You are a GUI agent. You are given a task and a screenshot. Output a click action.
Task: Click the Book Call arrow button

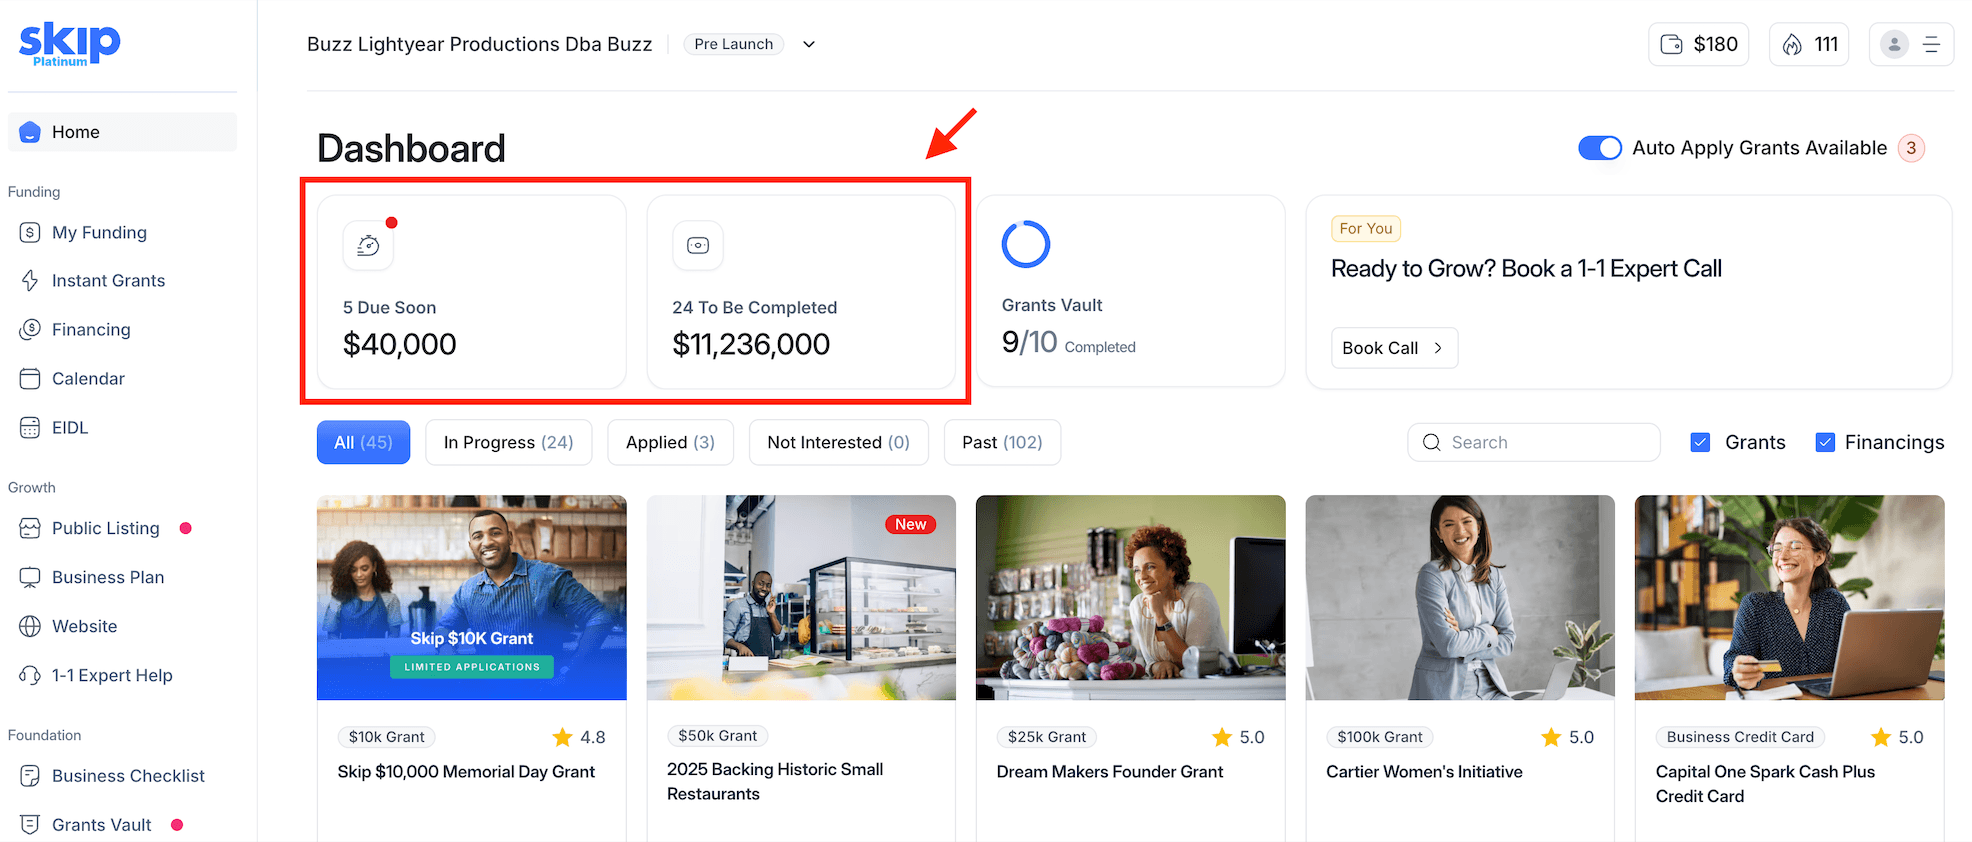point(1394,348)
